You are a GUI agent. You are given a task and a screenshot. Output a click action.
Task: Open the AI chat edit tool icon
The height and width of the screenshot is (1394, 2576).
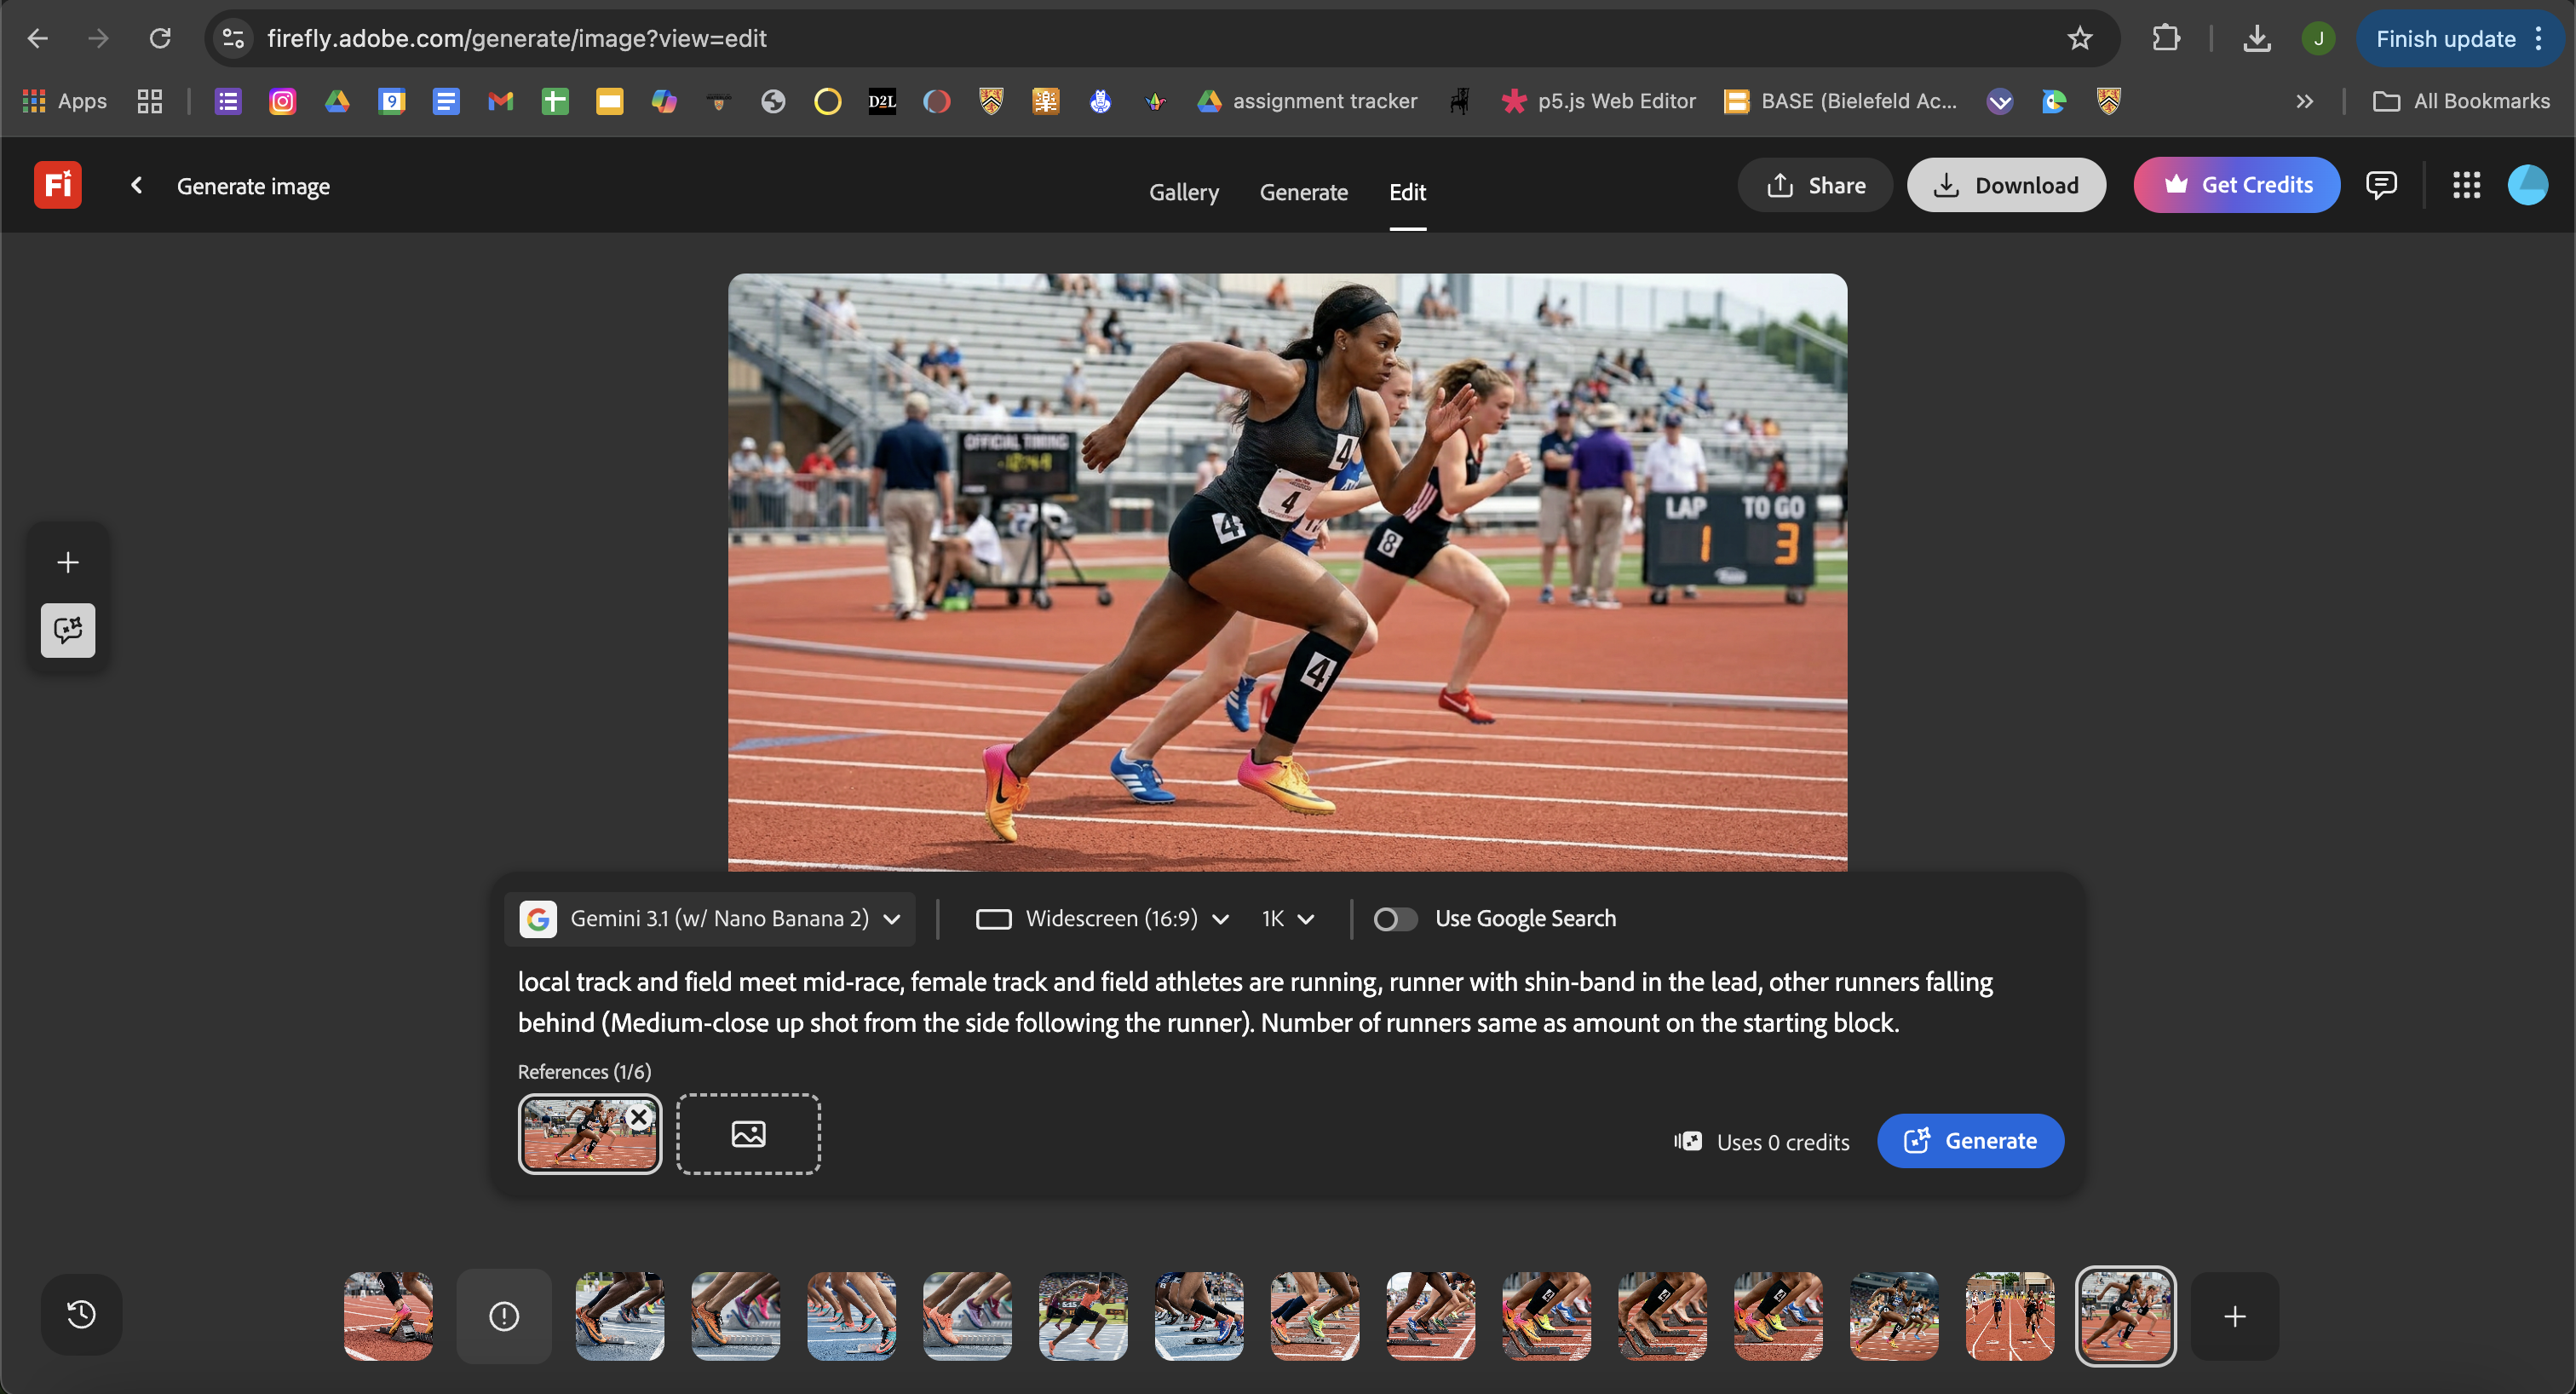click(68, 630)
